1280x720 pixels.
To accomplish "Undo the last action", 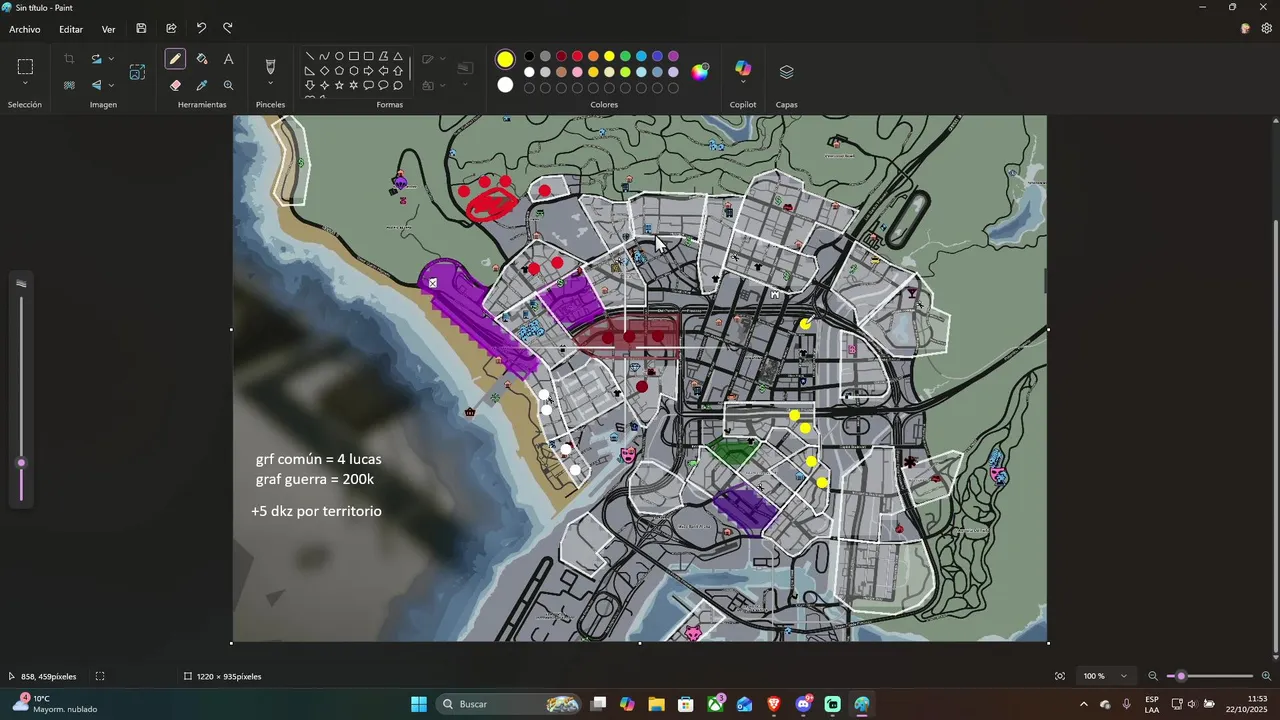I will [201, 29].
